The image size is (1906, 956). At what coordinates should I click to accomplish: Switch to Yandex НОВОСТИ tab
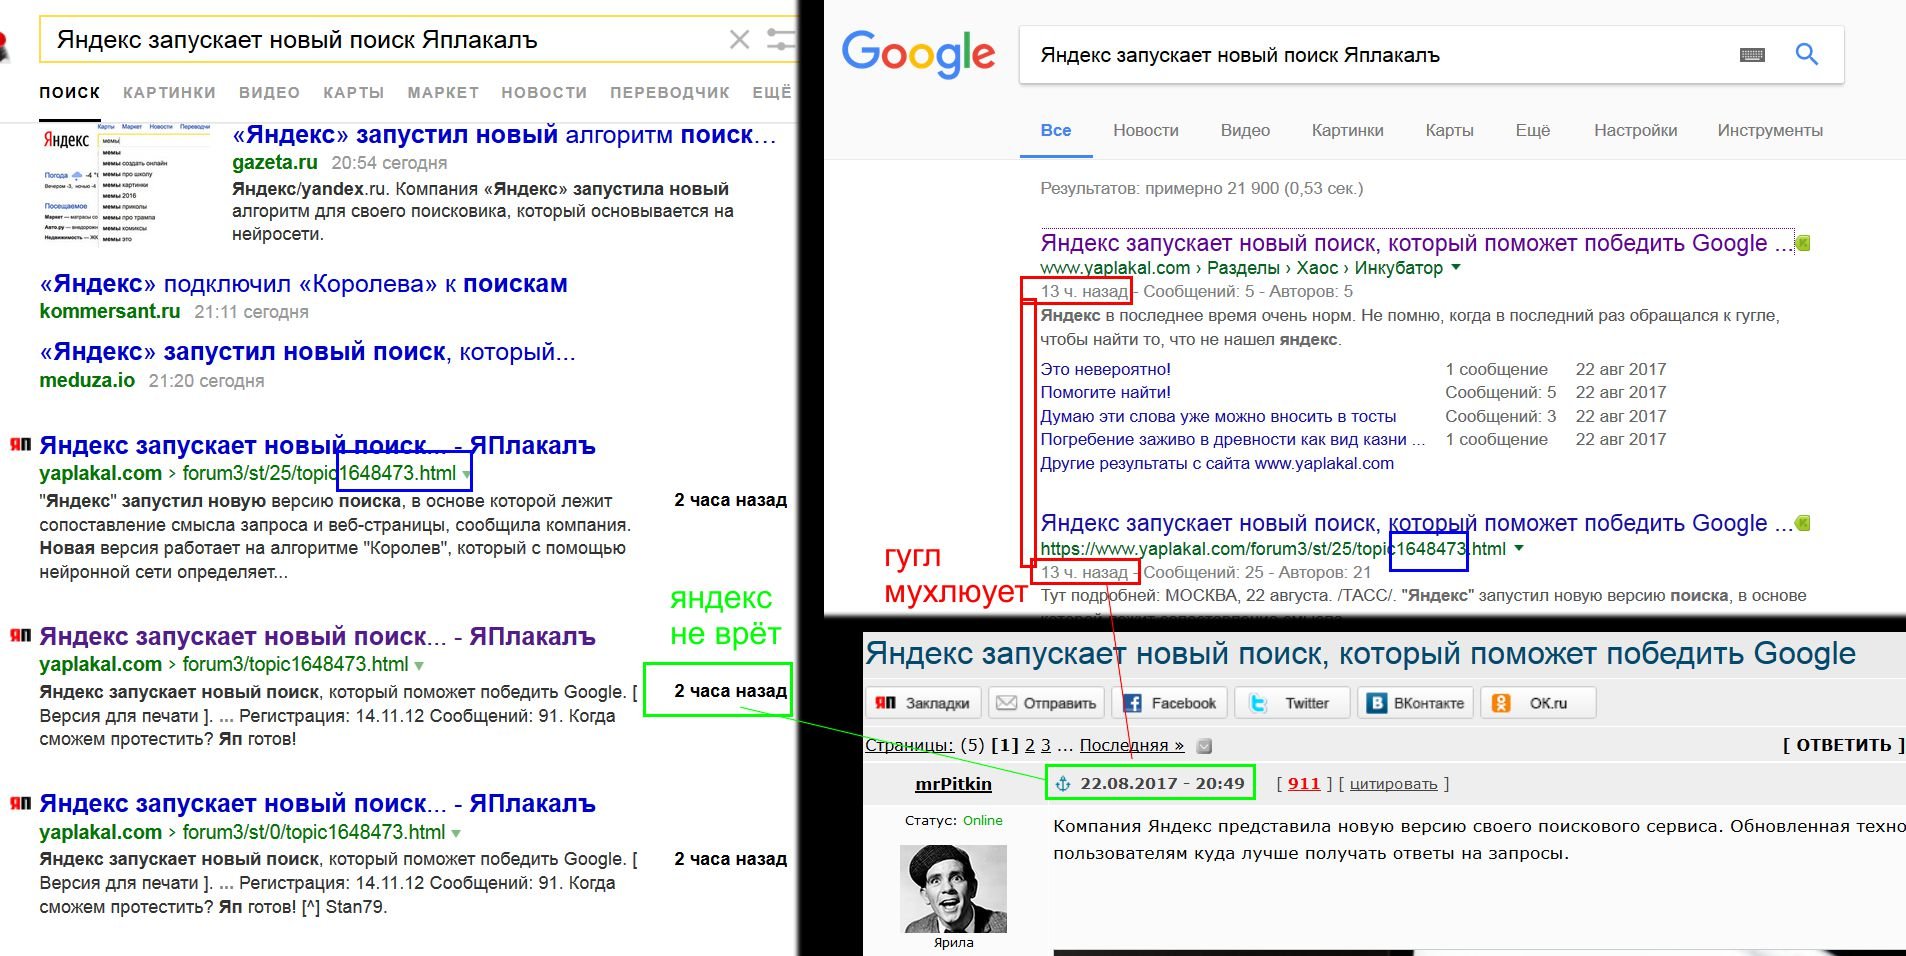coord(544,92)
